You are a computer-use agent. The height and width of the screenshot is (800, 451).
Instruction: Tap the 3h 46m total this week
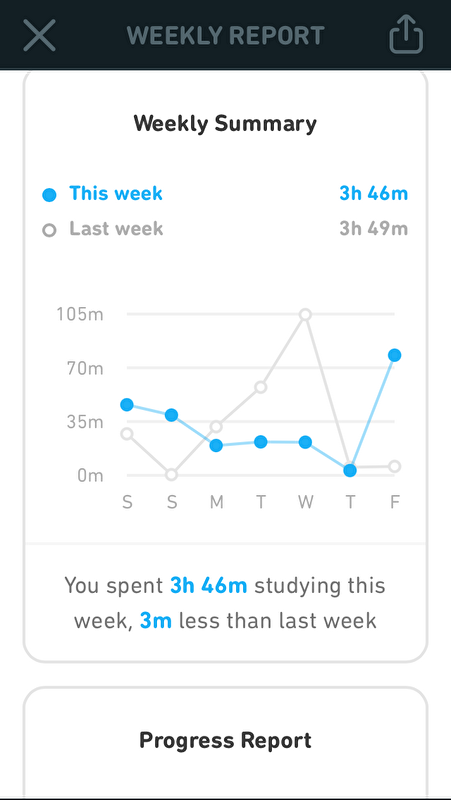(x=373, y=193)
